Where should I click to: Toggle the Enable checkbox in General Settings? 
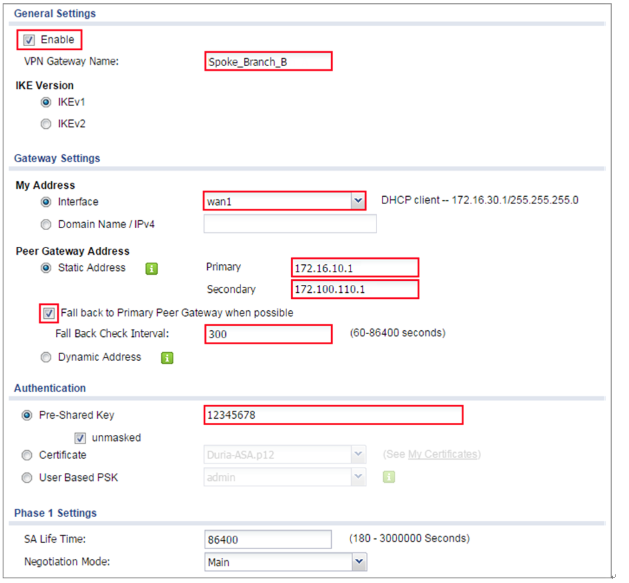pos(29,40)
